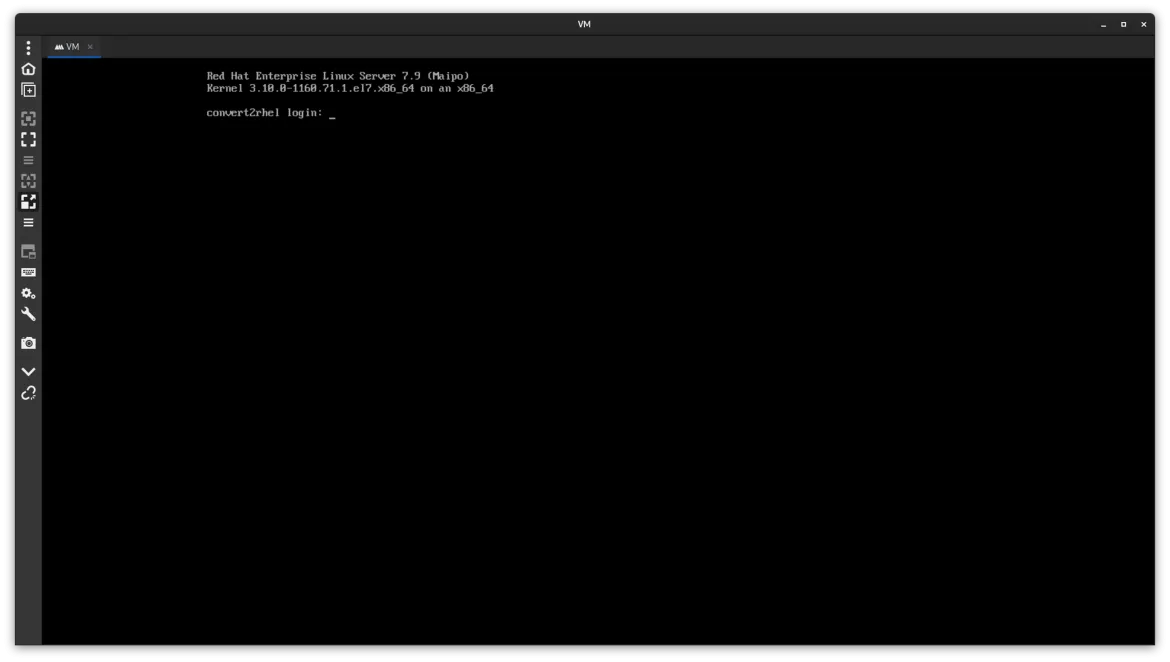The width and height of the screenshot is (1170, 662).
Task: Click the VM window title bar
Action: pos(585,23)
